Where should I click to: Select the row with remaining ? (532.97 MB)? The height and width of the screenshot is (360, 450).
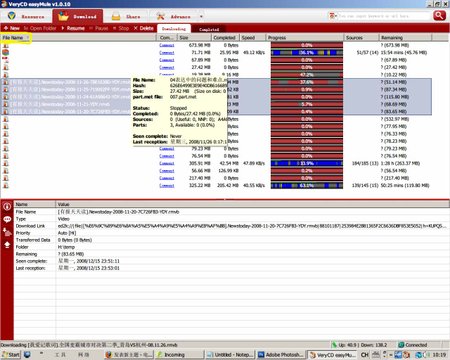click(x=216, y=119)
